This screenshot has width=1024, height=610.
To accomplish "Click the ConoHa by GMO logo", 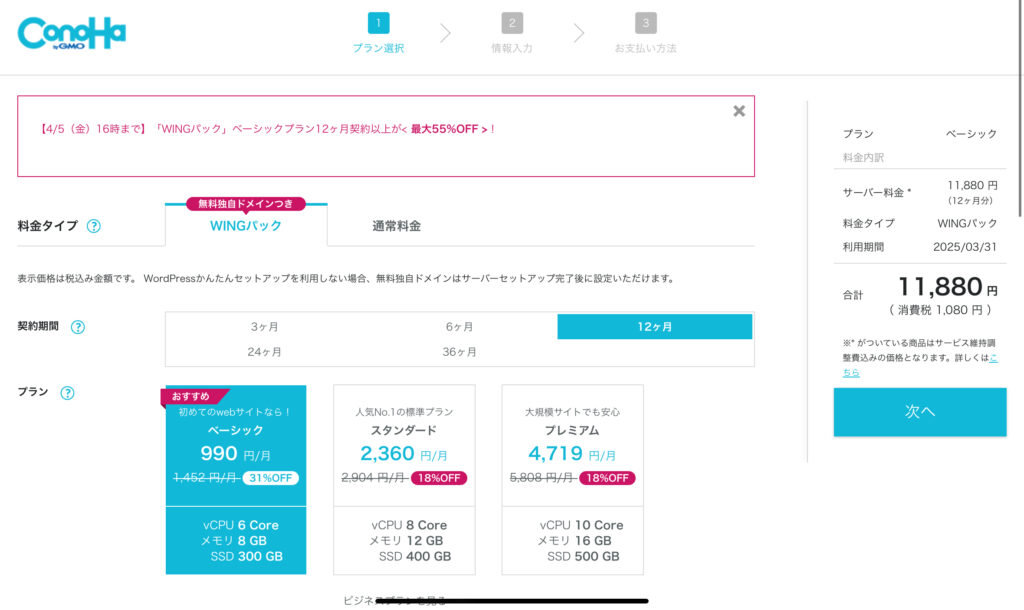I will point(71,33).
